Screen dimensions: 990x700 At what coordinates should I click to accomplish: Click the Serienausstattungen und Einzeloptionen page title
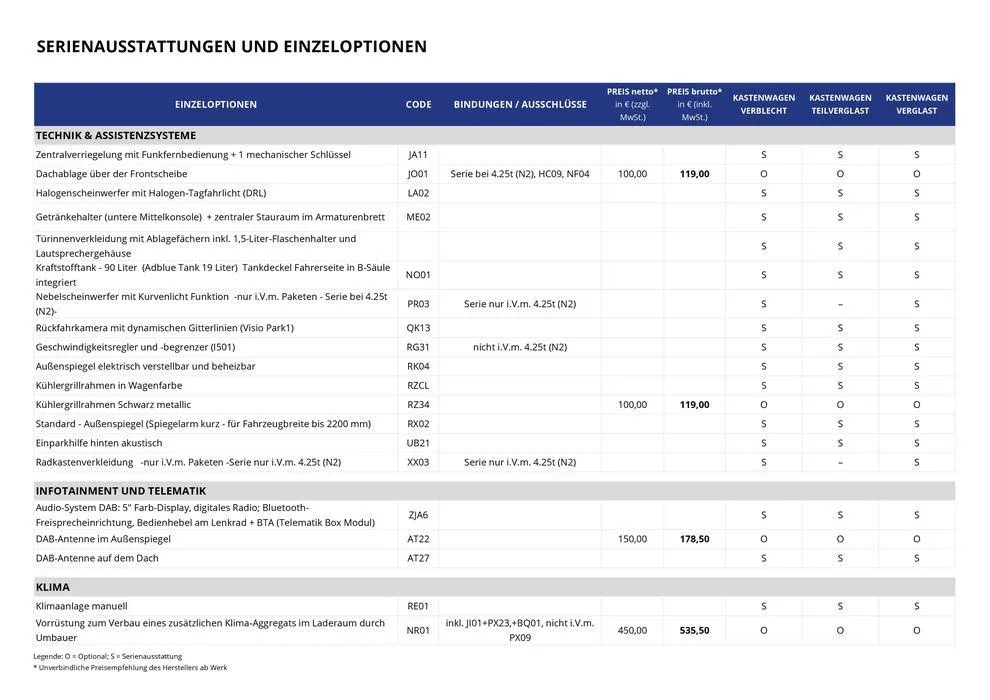point(231,47)
